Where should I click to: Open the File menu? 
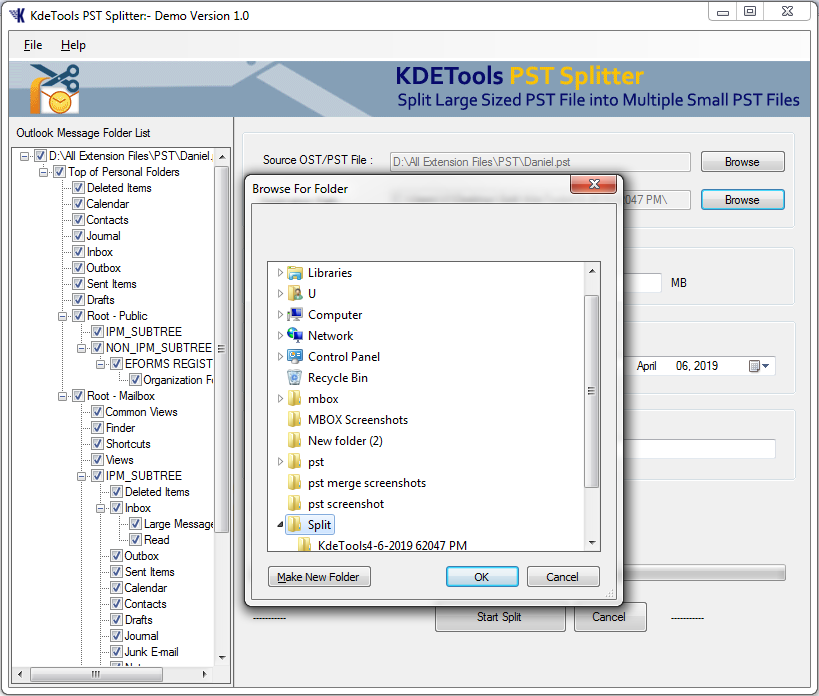33,45
